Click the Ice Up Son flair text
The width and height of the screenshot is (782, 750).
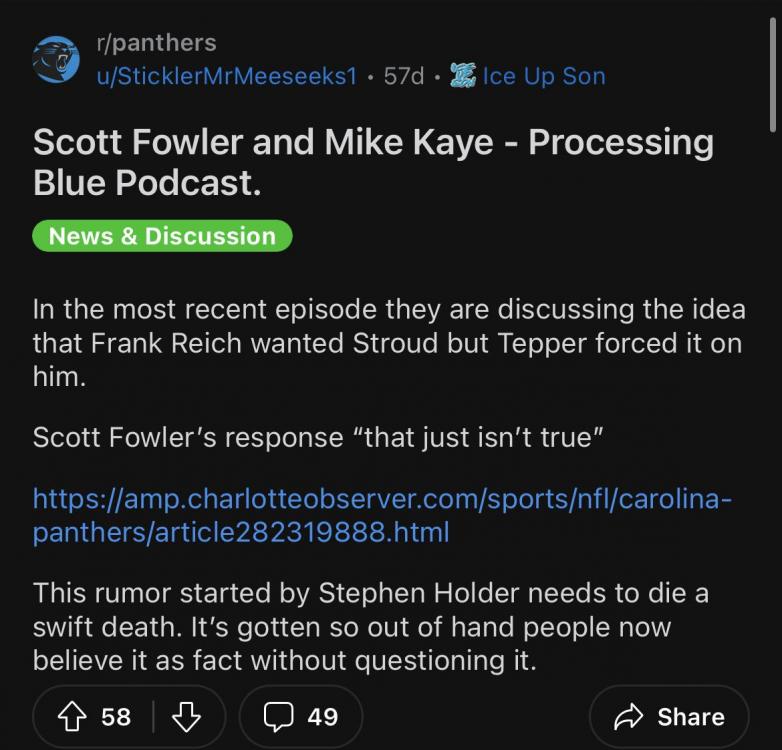pos(543,76)
